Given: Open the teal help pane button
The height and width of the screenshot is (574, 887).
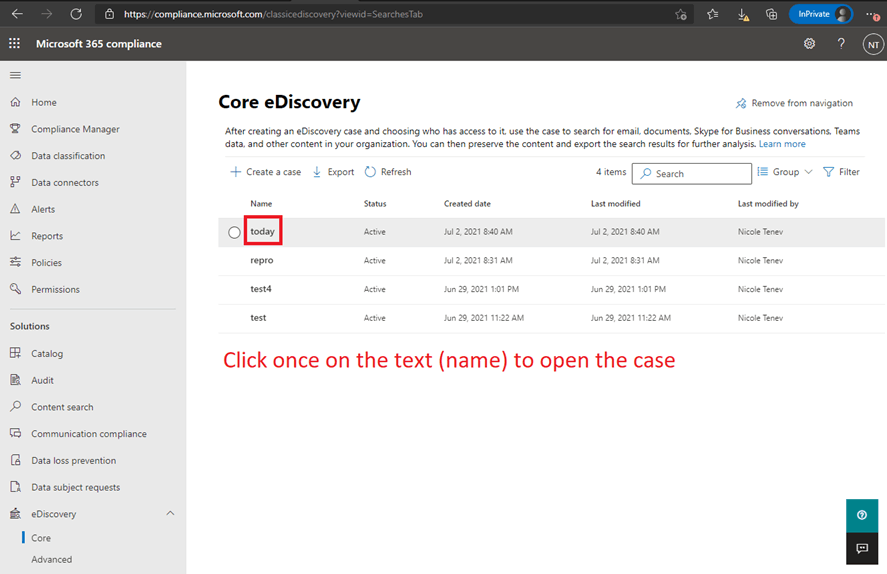Looking at the screenshot, I should point(862,515).
